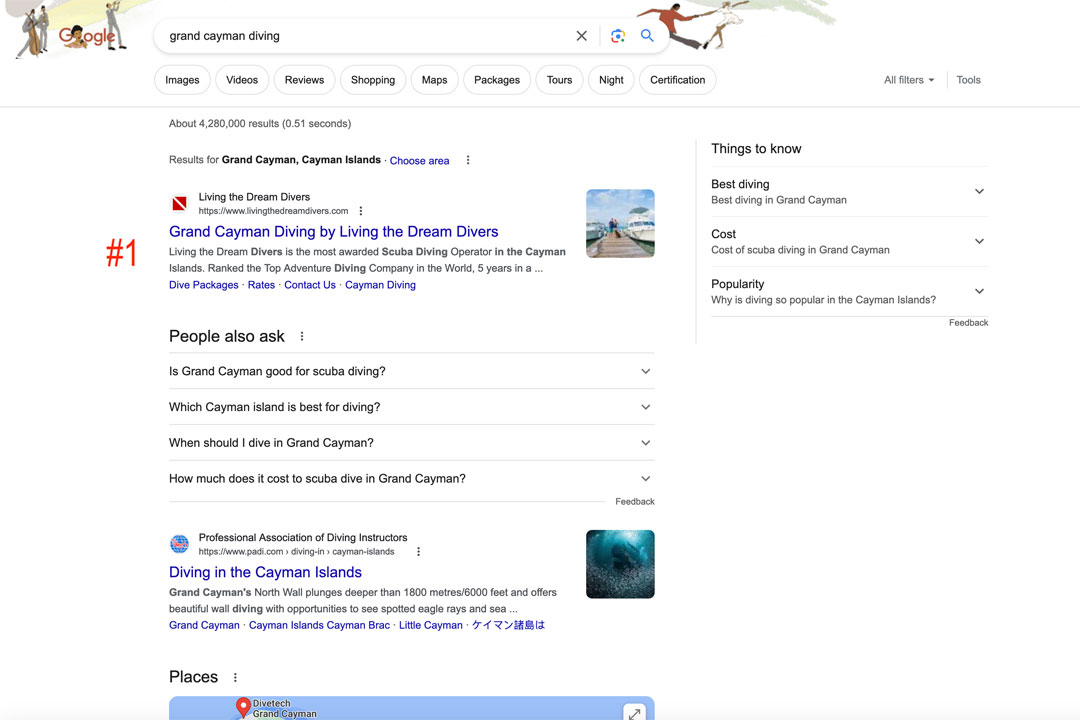This screenshot has width=1080, height=720.
Task: Click the livingthedreamdivers.com URL text
Action: (x=273, y=211)
